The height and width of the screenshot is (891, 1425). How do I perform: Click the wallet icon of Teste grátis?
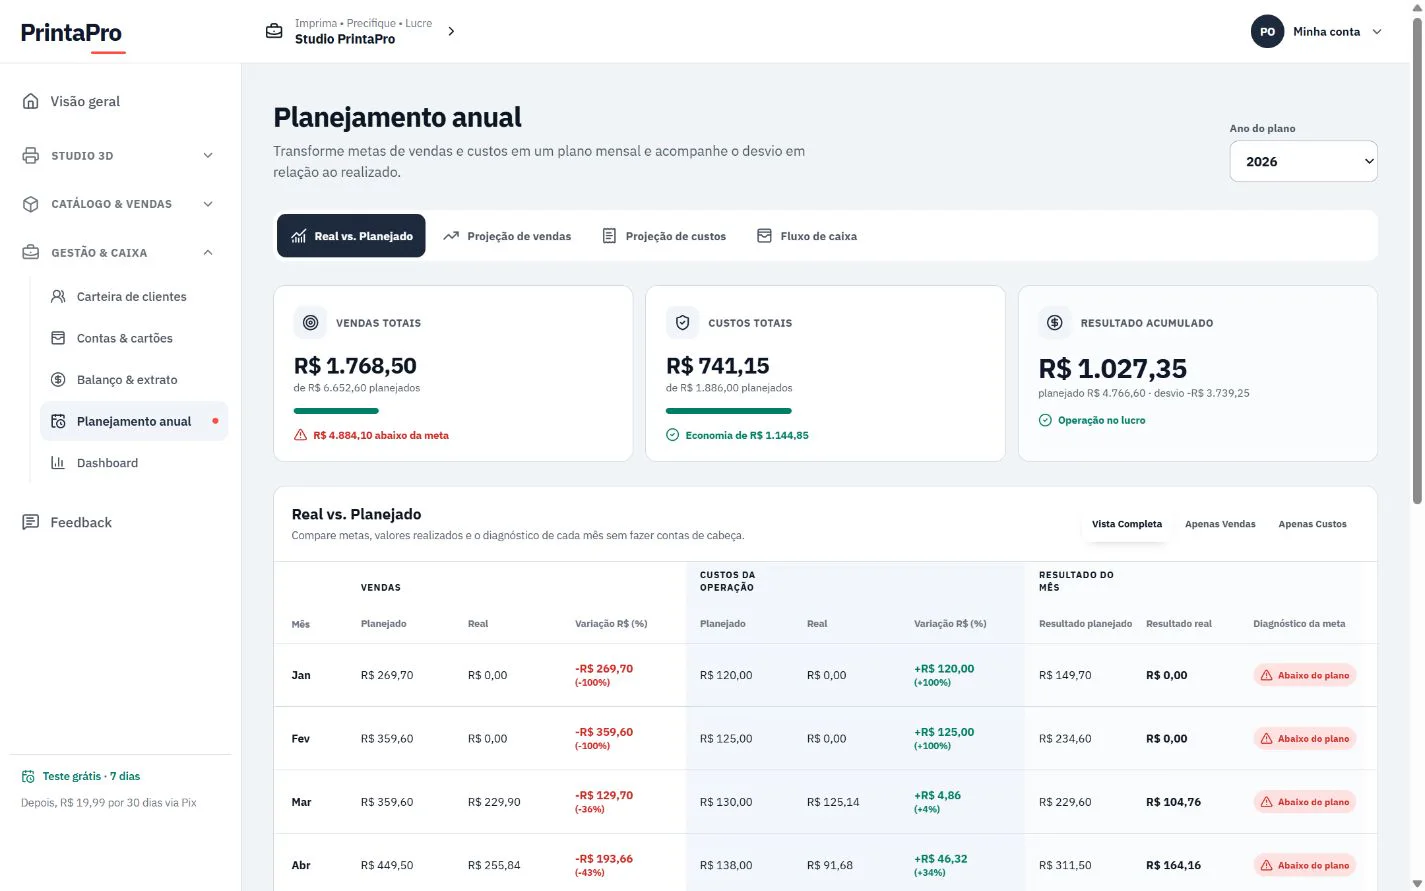pos(28,776)
